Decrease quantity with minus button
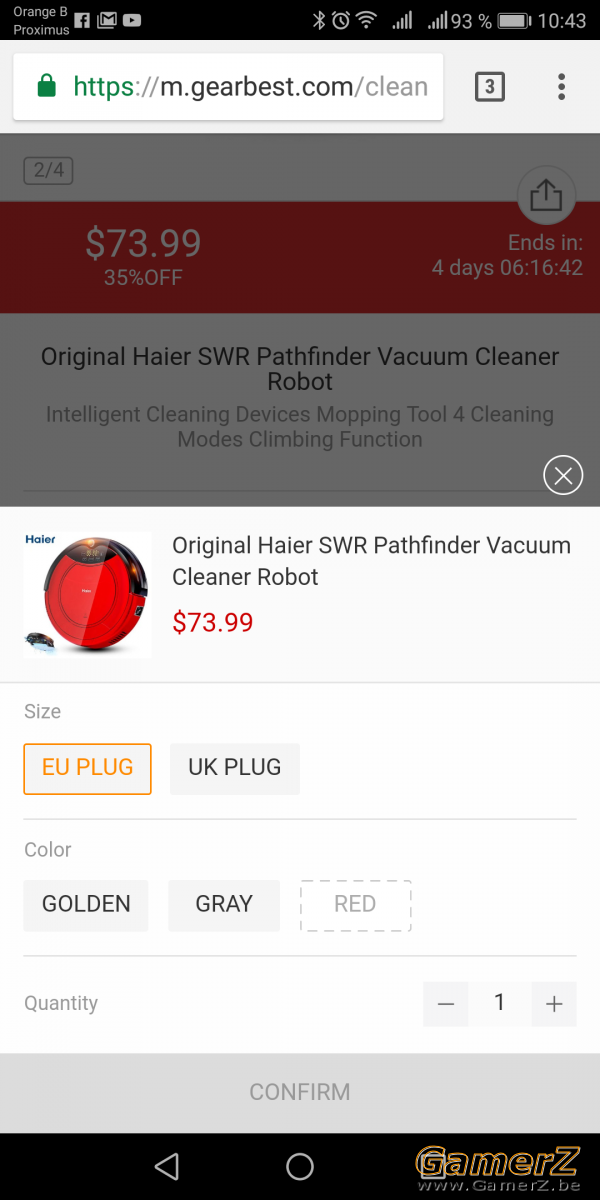The width and height of the screenshot is (600, 1200). (x=446, y=1004)
